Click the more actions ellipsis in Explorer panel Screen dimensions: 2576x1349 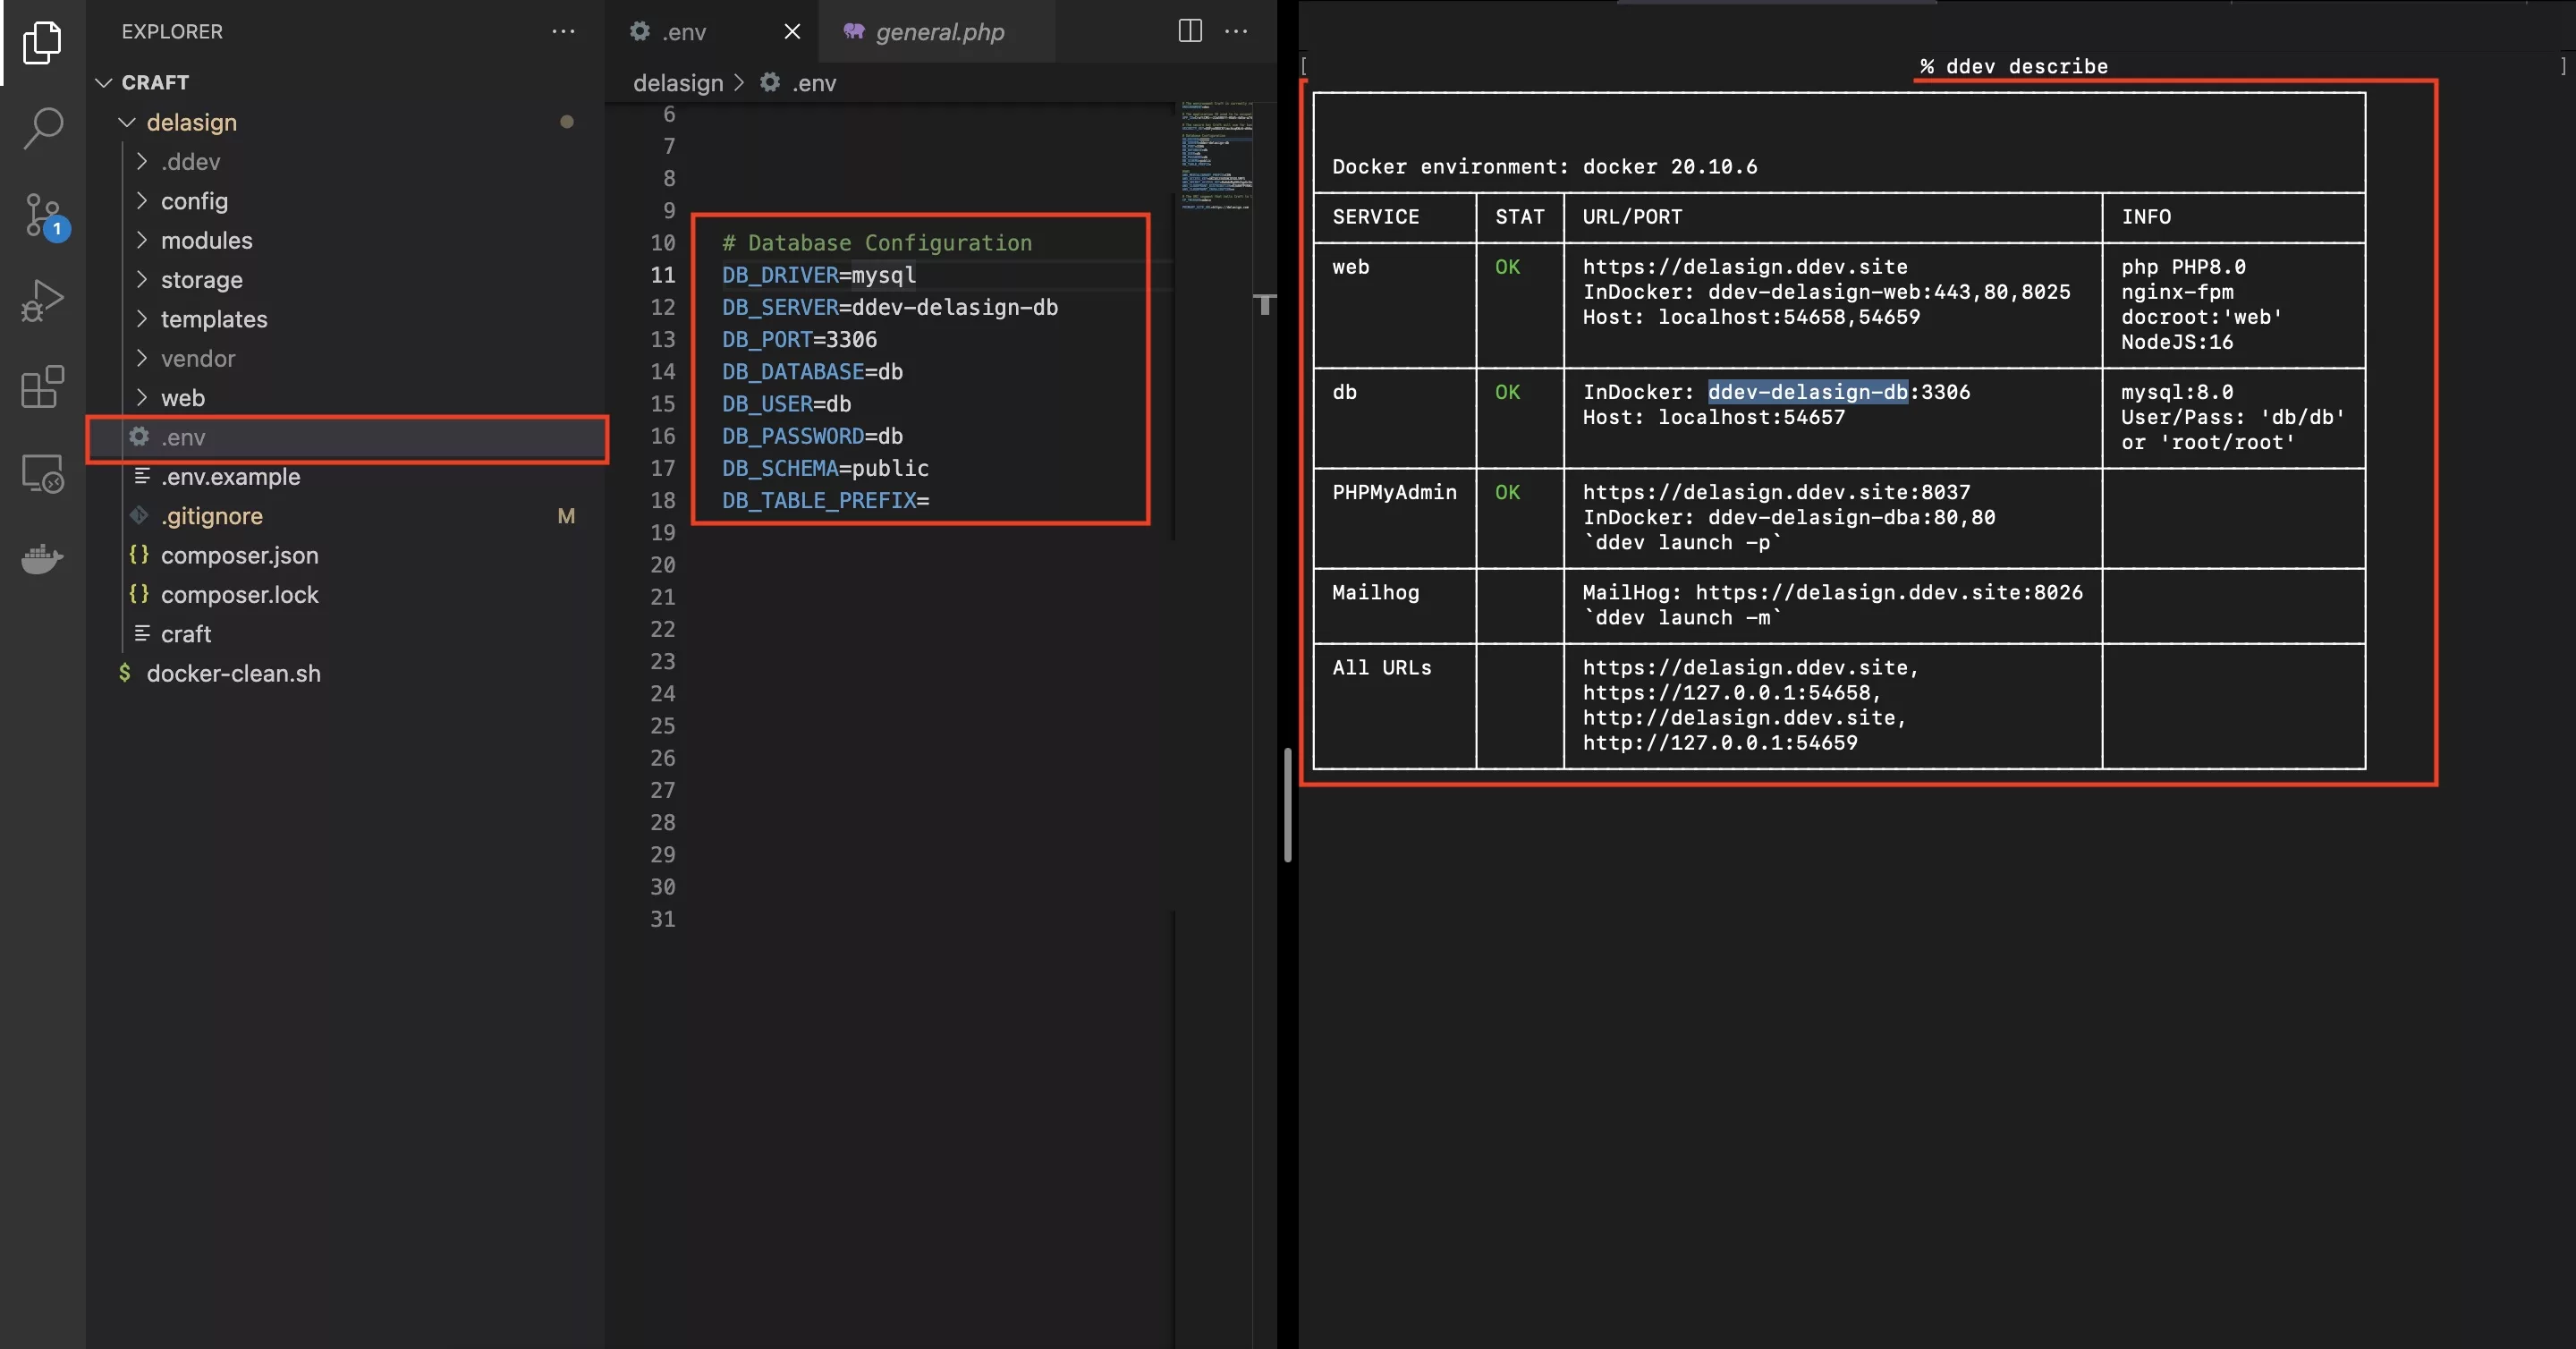pyautogui.click(x=563, y=29)
